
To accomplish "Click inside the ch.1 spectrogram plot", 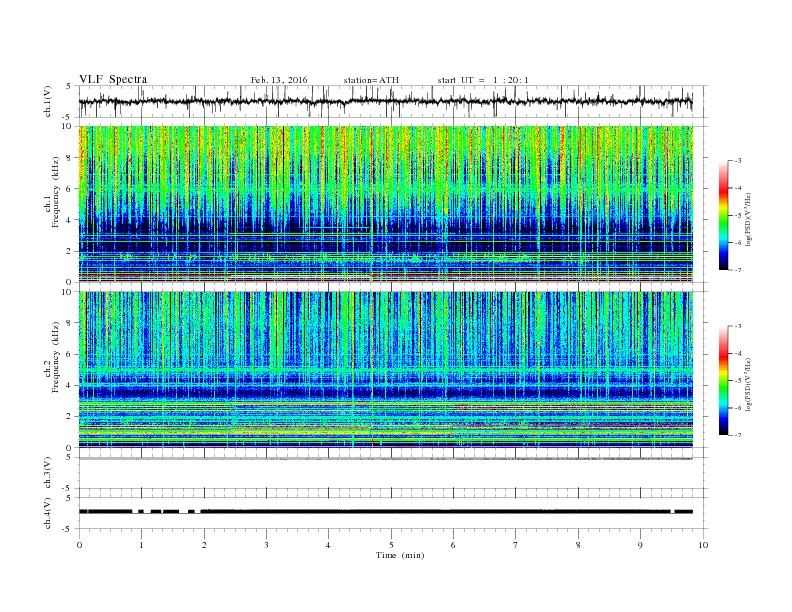I will tap(386, 204).
